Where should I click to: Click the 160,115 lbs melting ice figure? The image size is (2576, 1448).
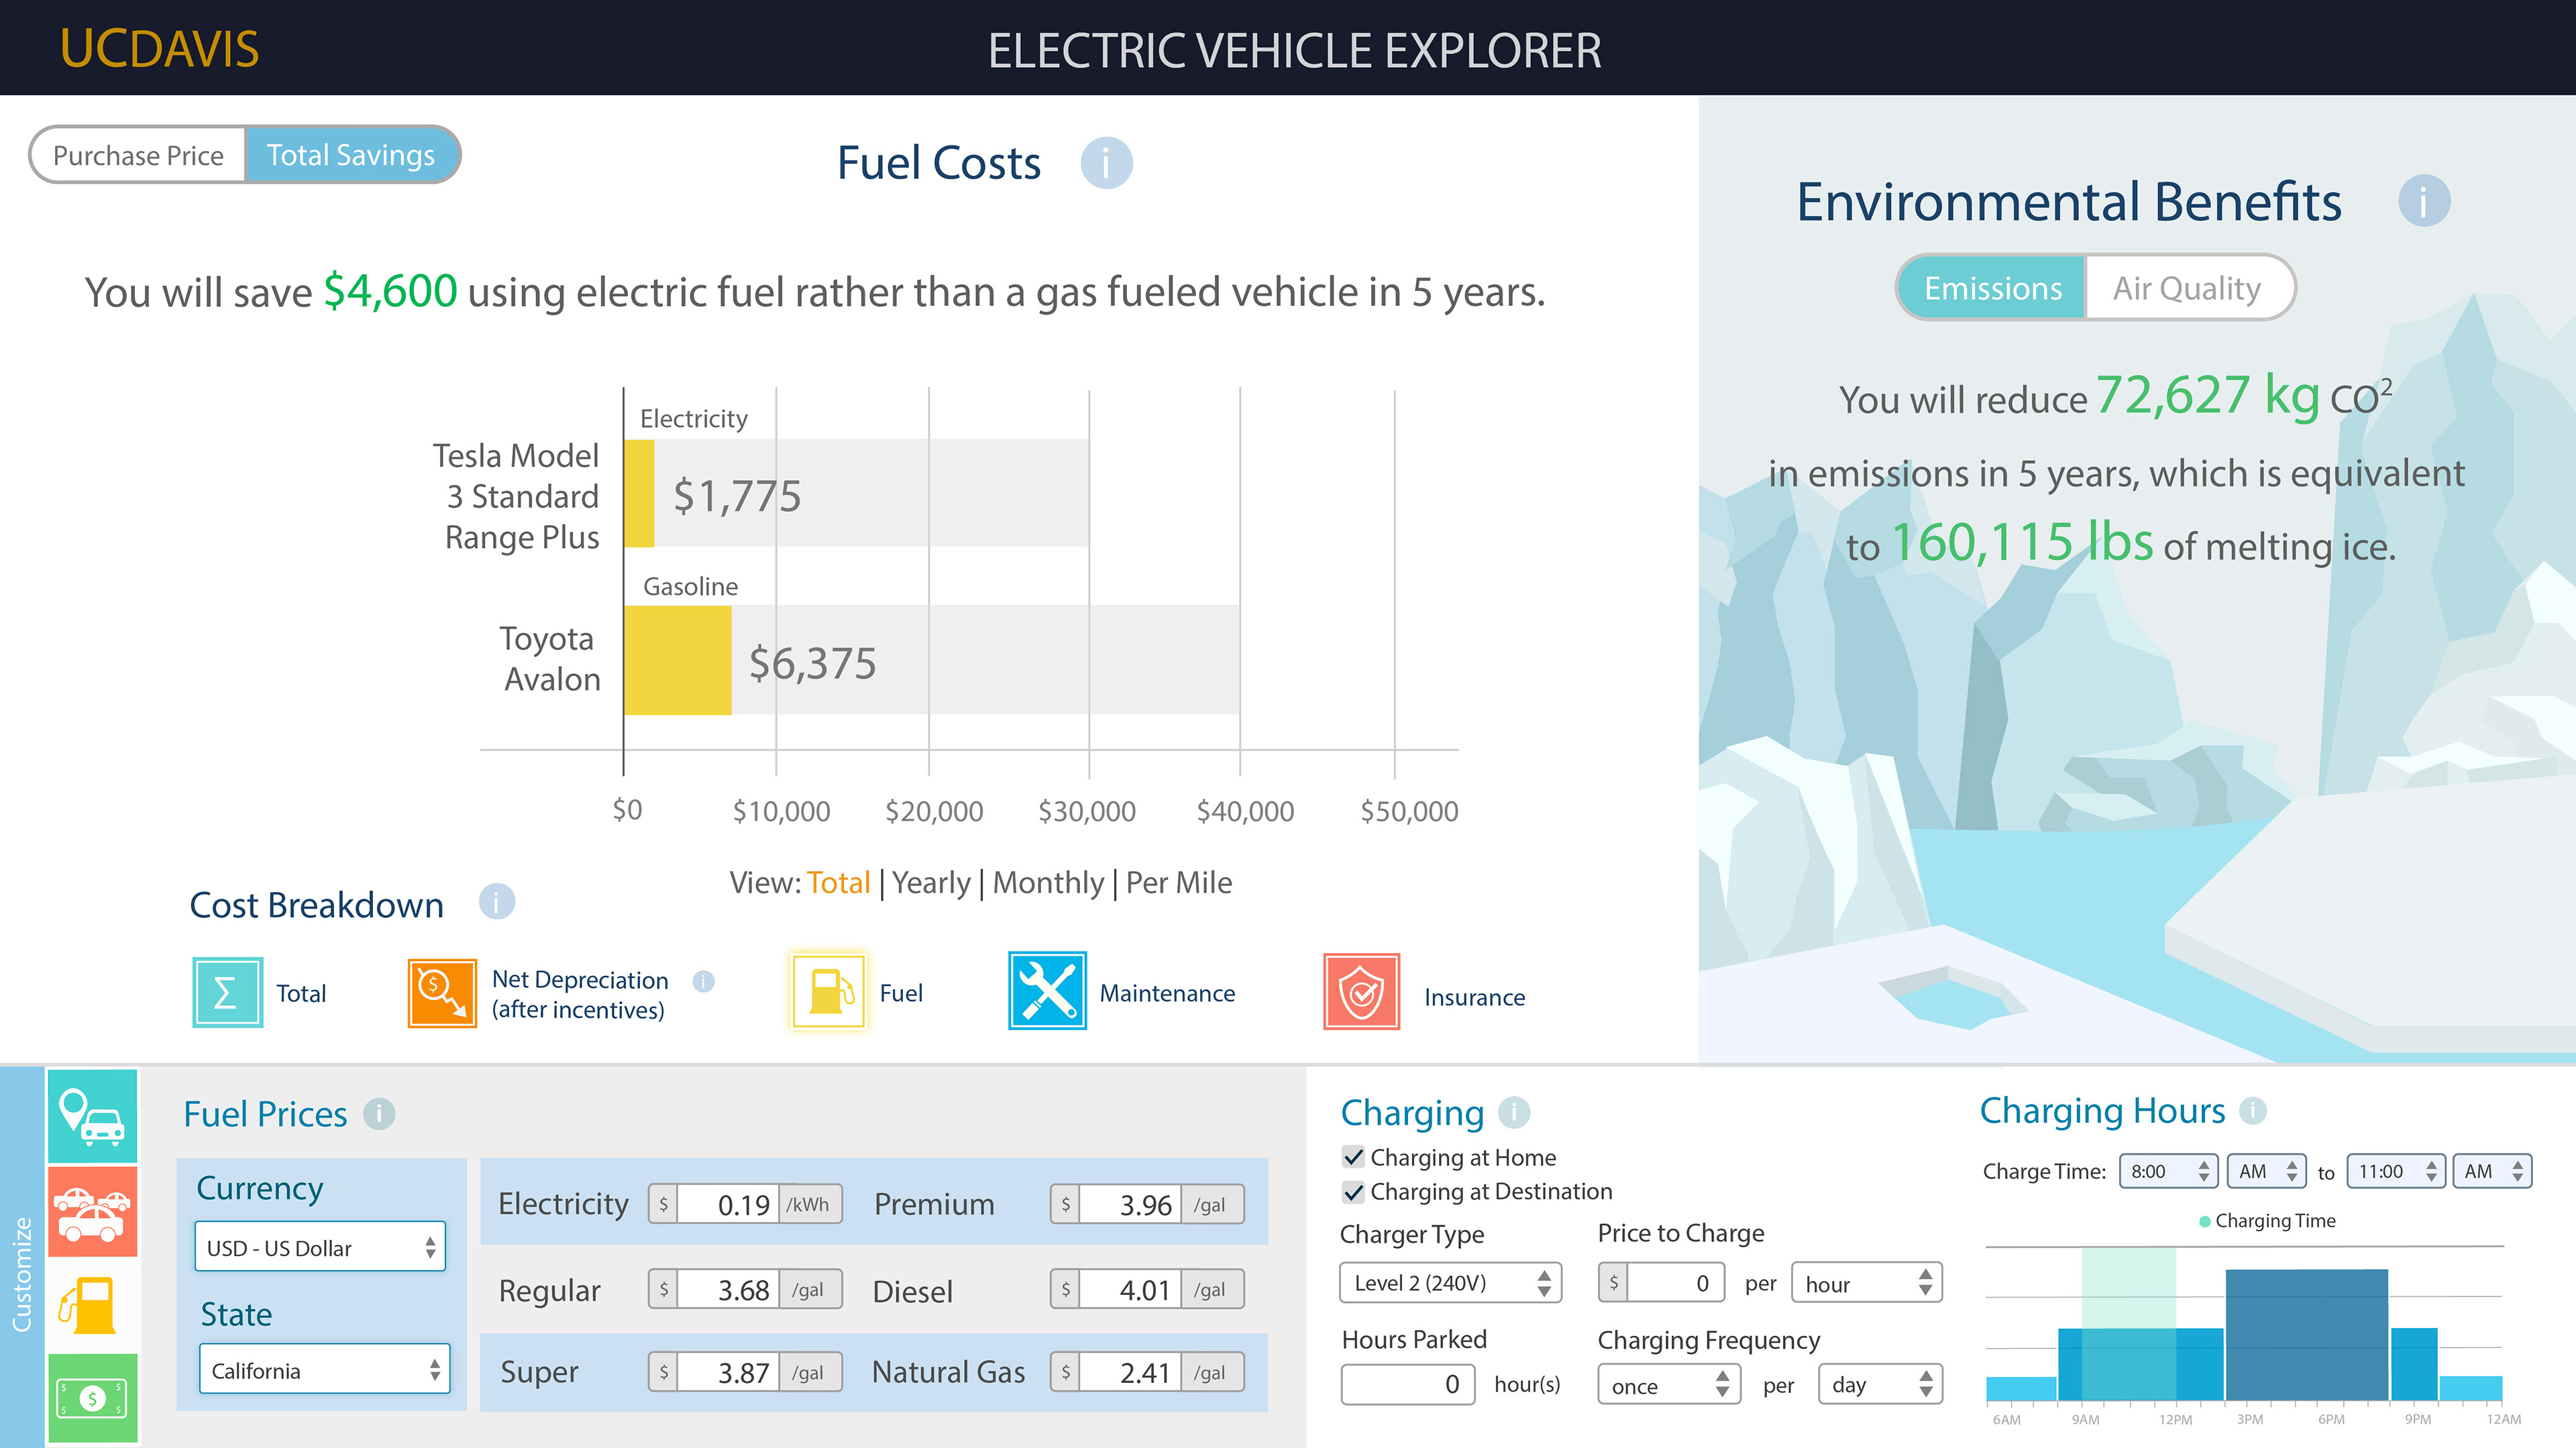click(x=2022, y=543)
